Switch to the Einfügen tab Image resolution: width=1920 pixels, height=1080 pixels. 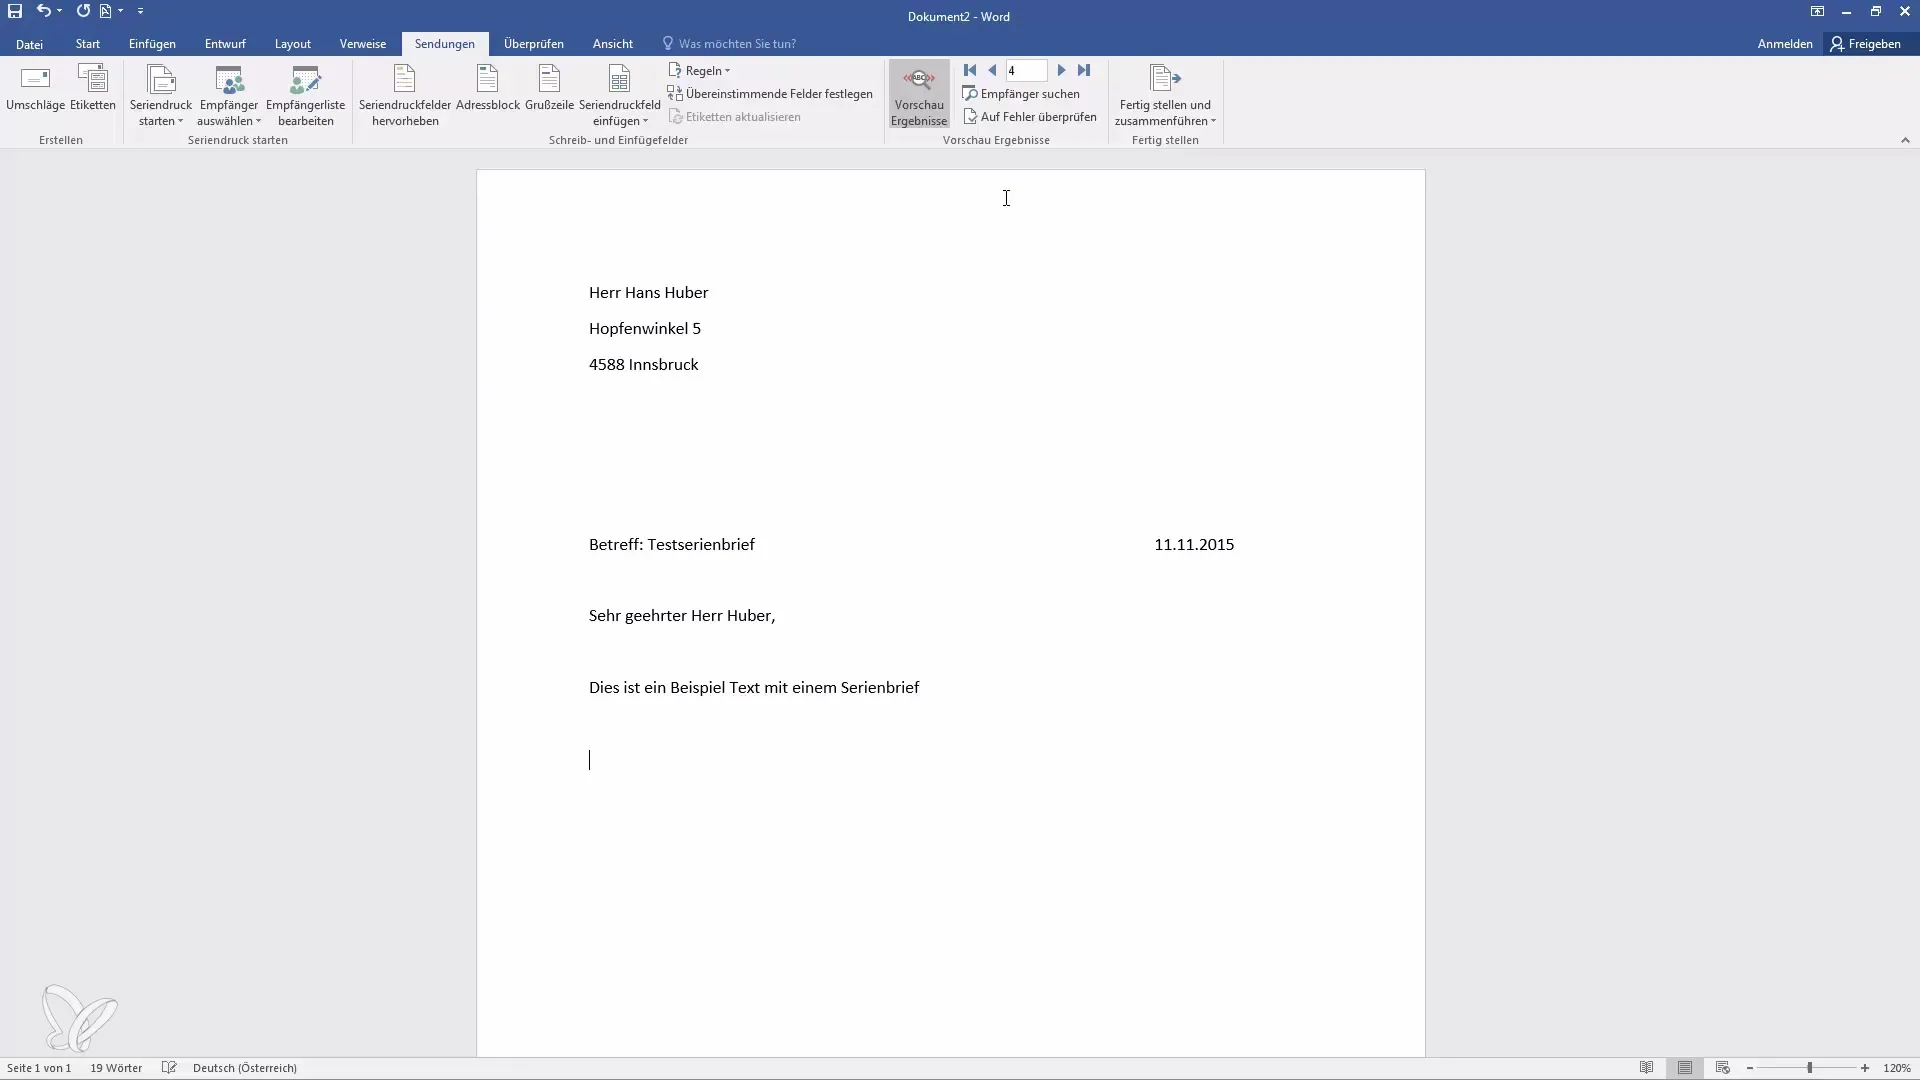(x=152, y=44)
